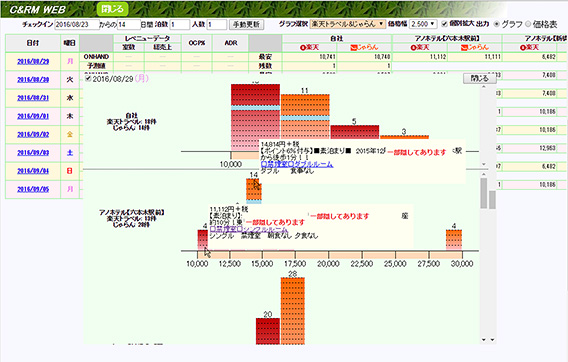
Task: Click the tall orange bar labeled 28
Action: (293, 311)
